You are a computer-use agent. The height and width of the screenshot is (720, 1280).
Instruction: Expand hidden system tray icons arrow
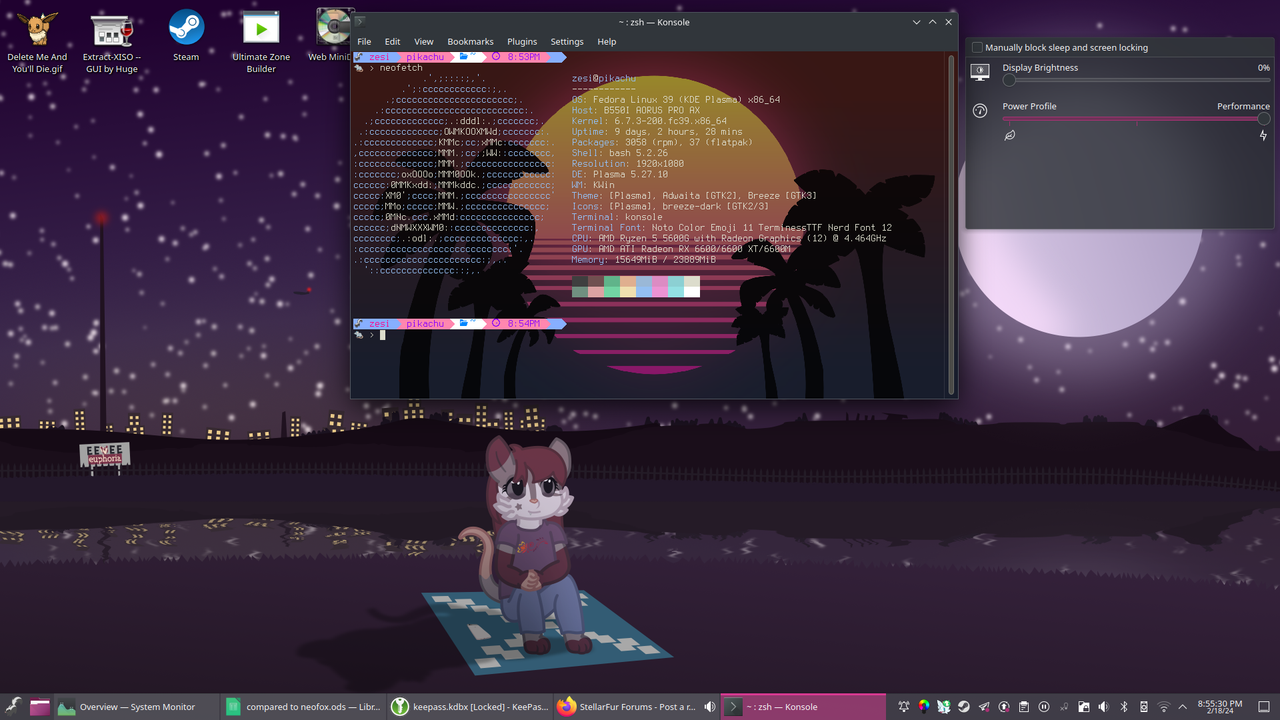[x=1183, y=707]
